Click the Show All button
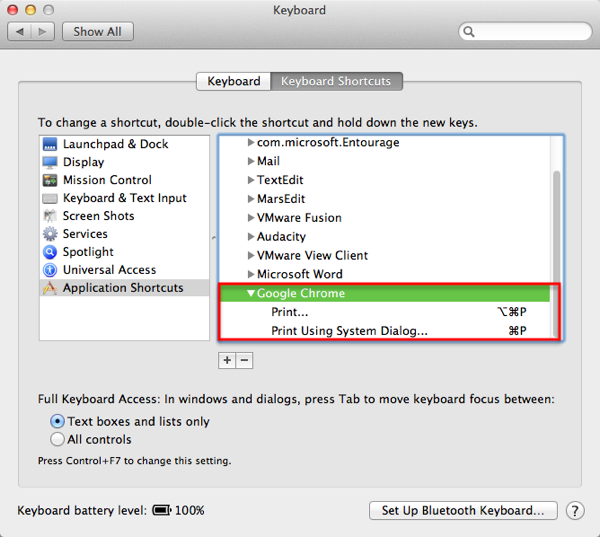The width and height of the screenshot is (600, 537). (98, 31)
